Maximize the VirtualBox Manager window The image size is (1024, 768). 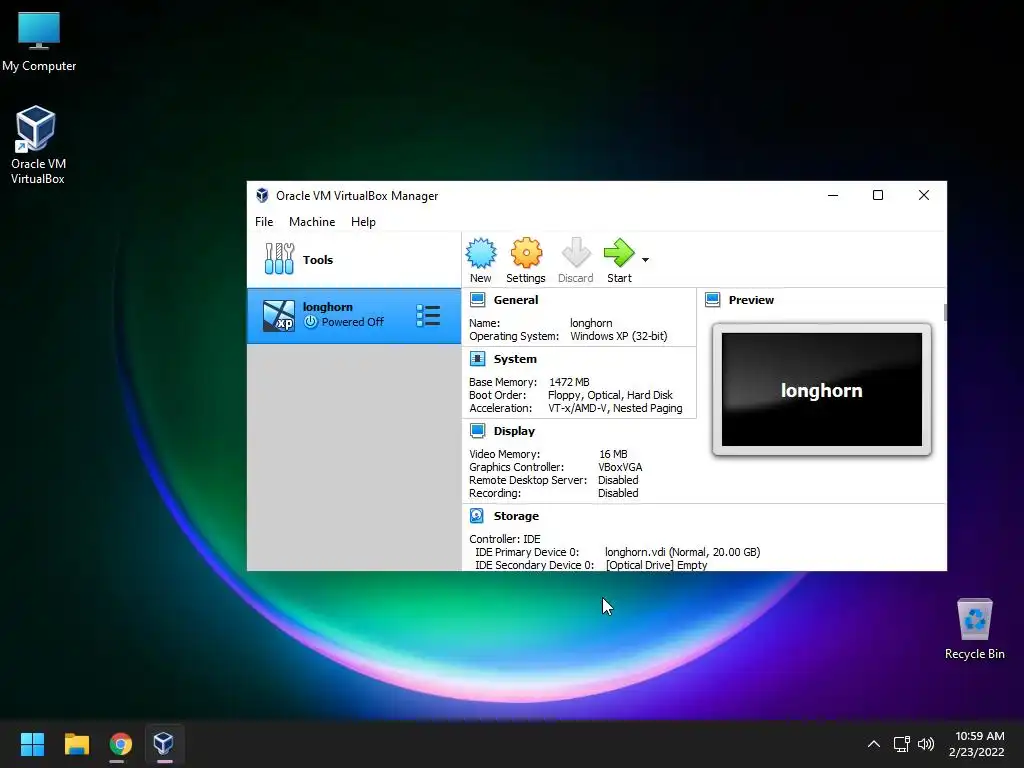coord(878,195)
